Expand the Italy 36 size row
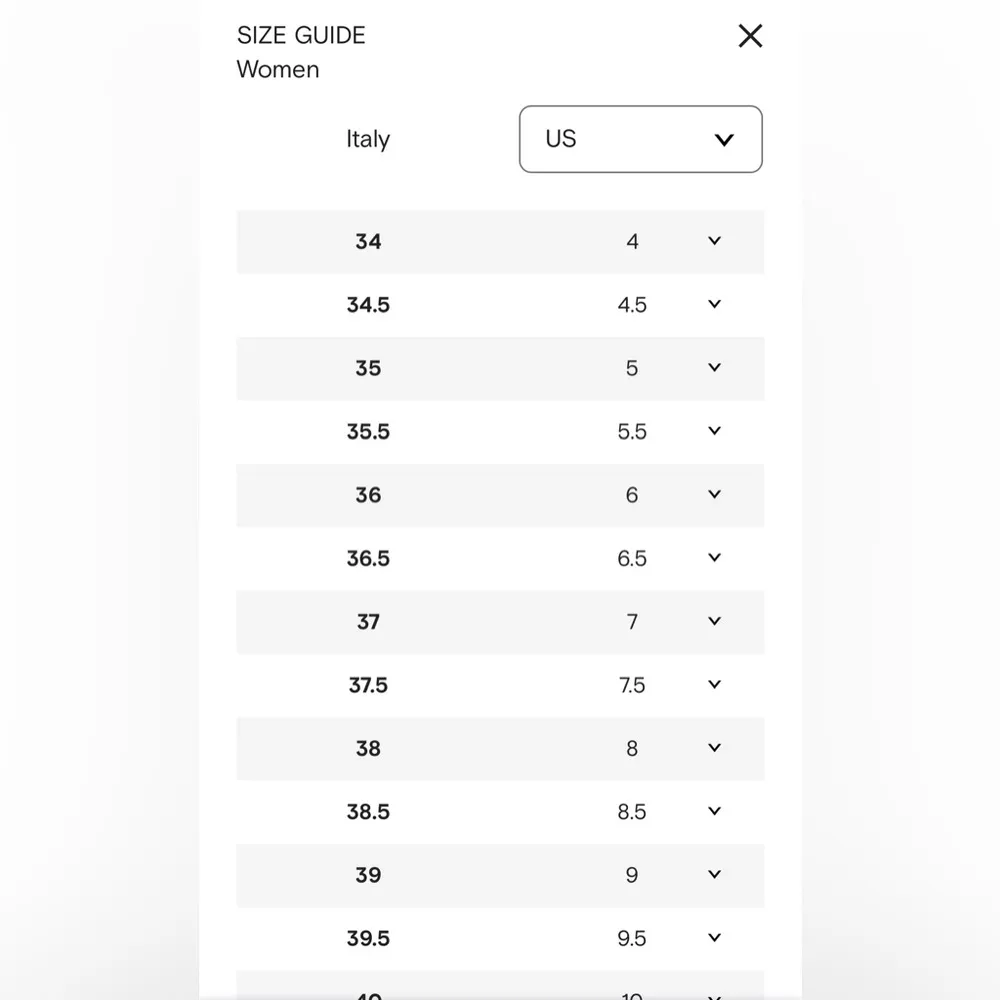Viewport: 1000px width, 1000px height. [x=714, y=494]
